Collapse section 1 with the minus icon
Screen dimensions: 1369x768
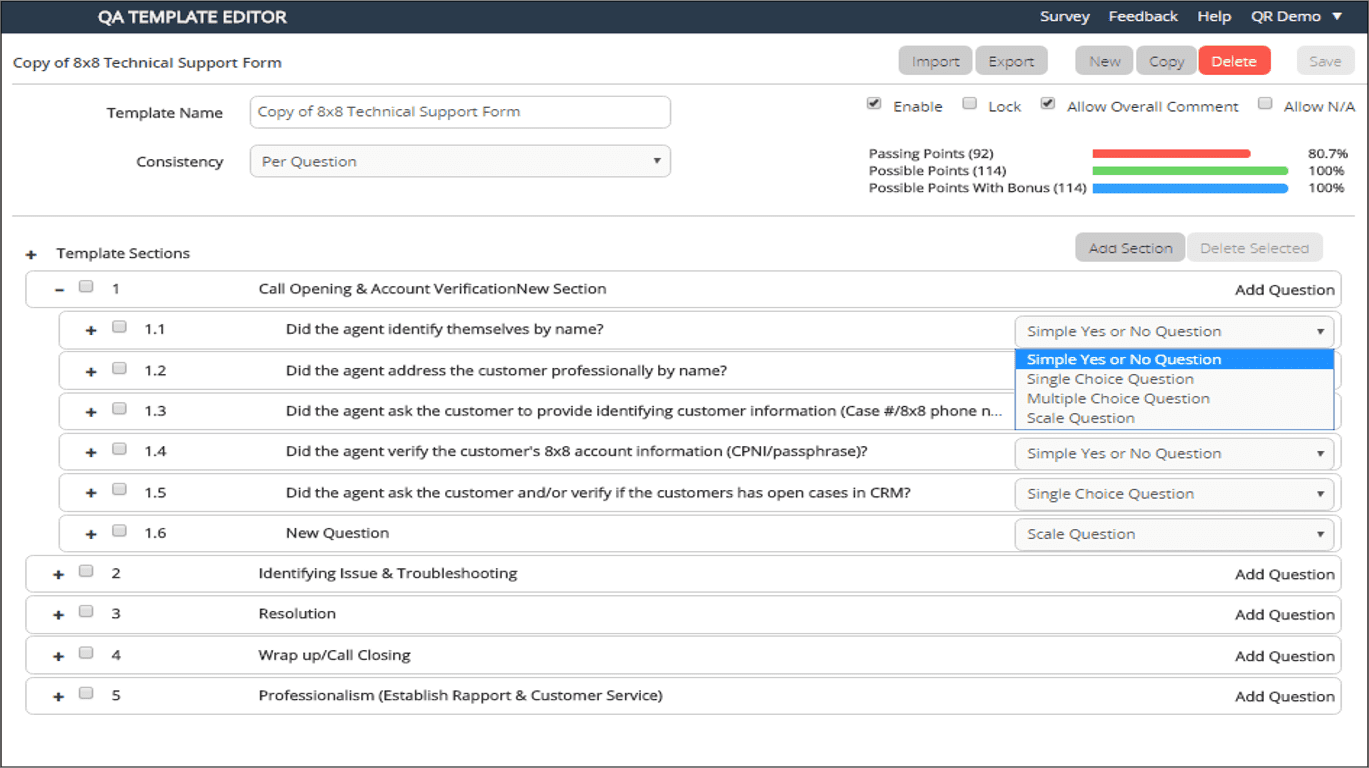click(x=59, y=290)
